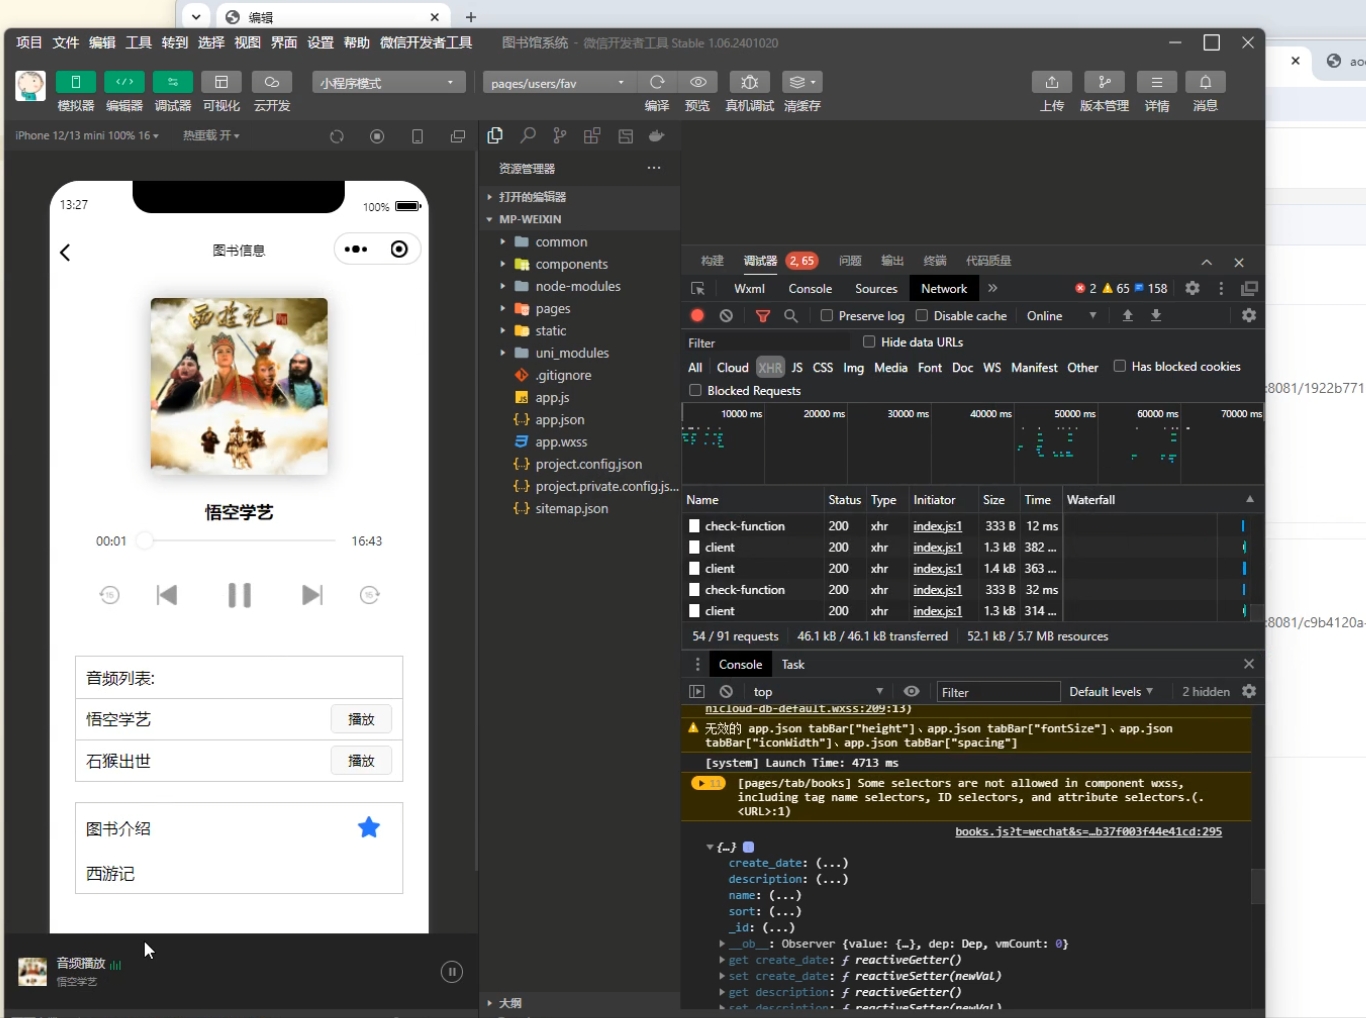Open the iPhone 12/13 mini device dropdown
The width and height of the screenshot is (1366, 1018).
click(x=87, y=135)
